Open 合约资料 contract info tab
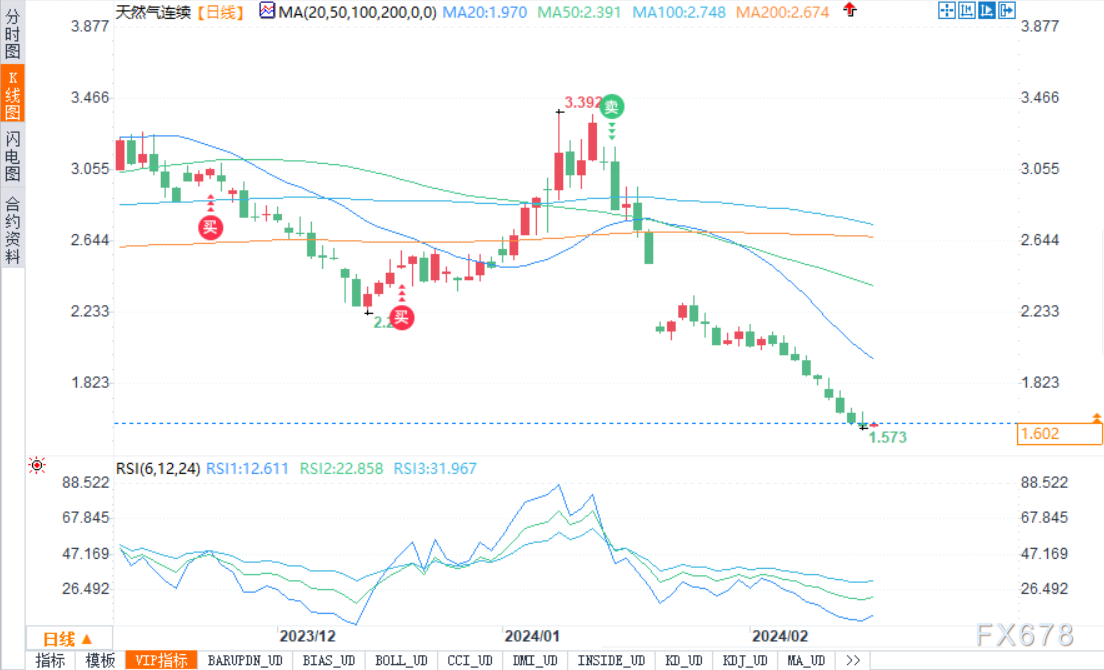This screenshot has height=670, width=1104. point(13,229)
